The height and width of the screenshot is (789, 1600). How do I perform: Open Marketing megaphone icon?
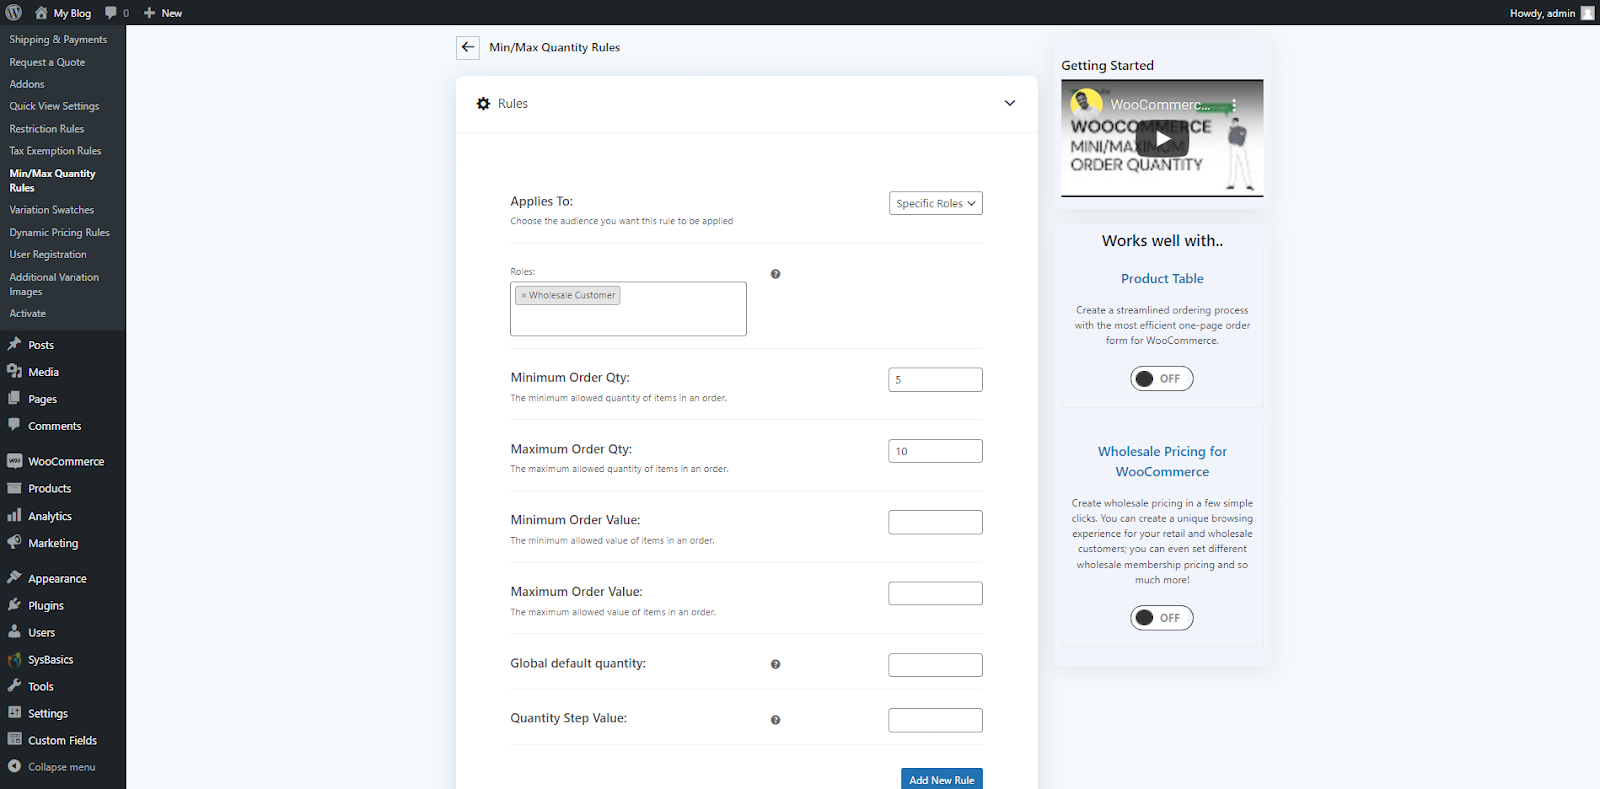[x=14, y=543]
